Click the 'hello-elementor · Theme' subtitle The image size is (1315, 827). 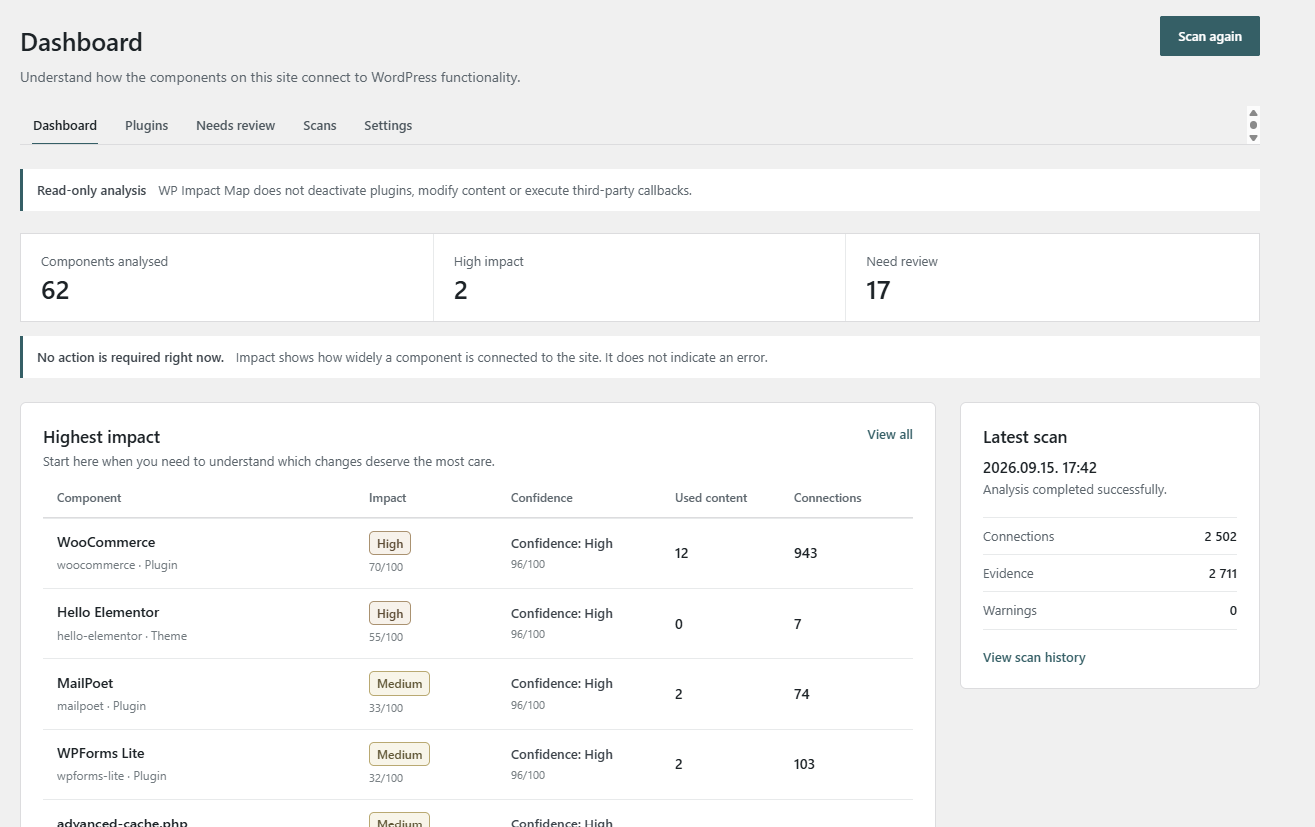(x=122, y=635)
